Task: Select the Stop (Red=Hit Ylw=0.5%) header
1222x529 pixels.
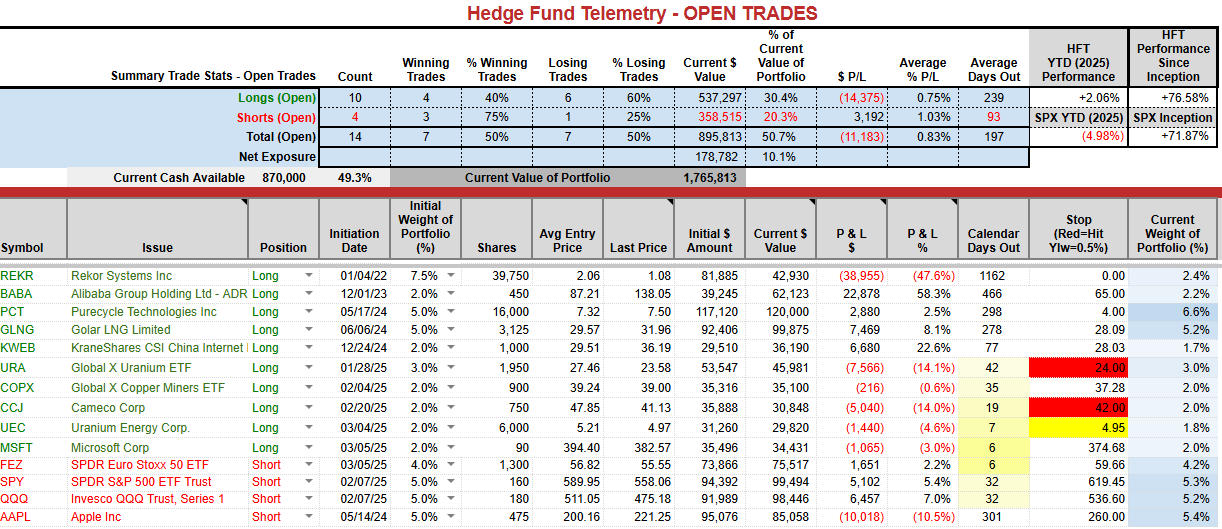Action: click(x=1078, y=228)
